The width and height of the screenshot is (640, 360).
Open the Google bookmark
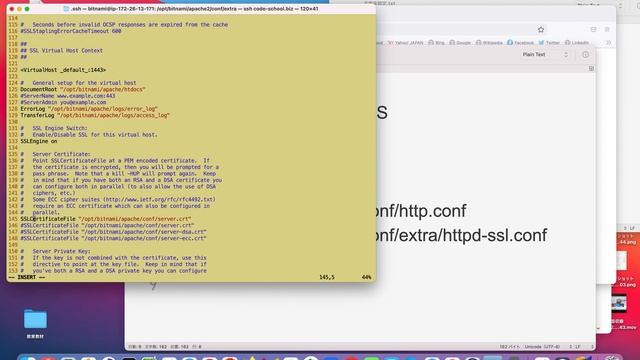(x=460, y=42)
